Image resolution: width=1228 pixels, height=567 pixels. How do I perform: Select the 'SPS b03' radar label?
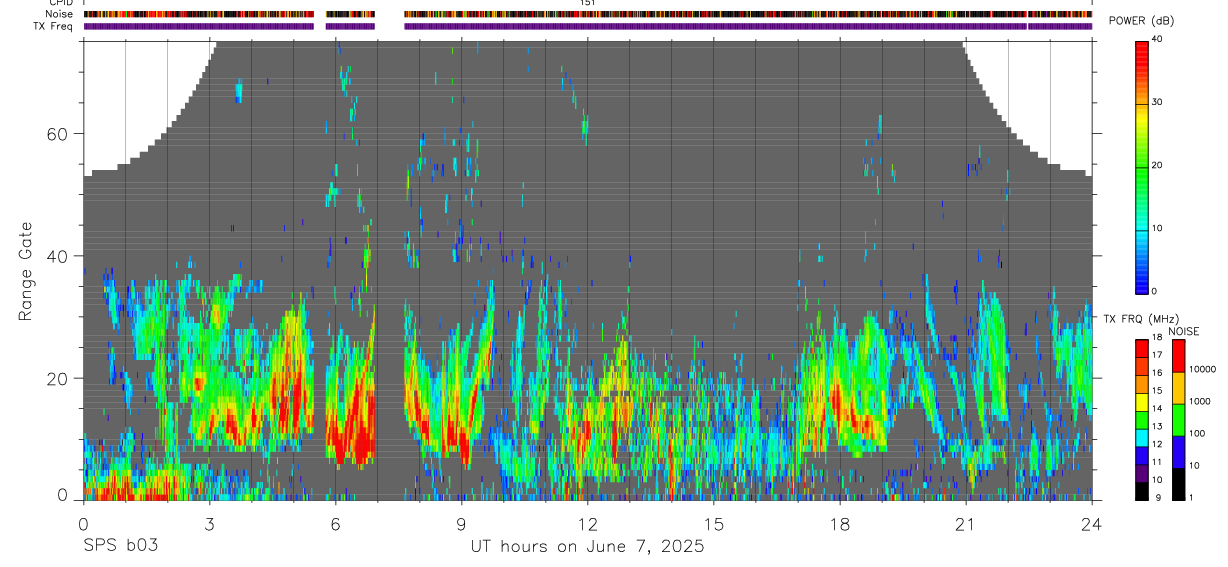[120, 547]
